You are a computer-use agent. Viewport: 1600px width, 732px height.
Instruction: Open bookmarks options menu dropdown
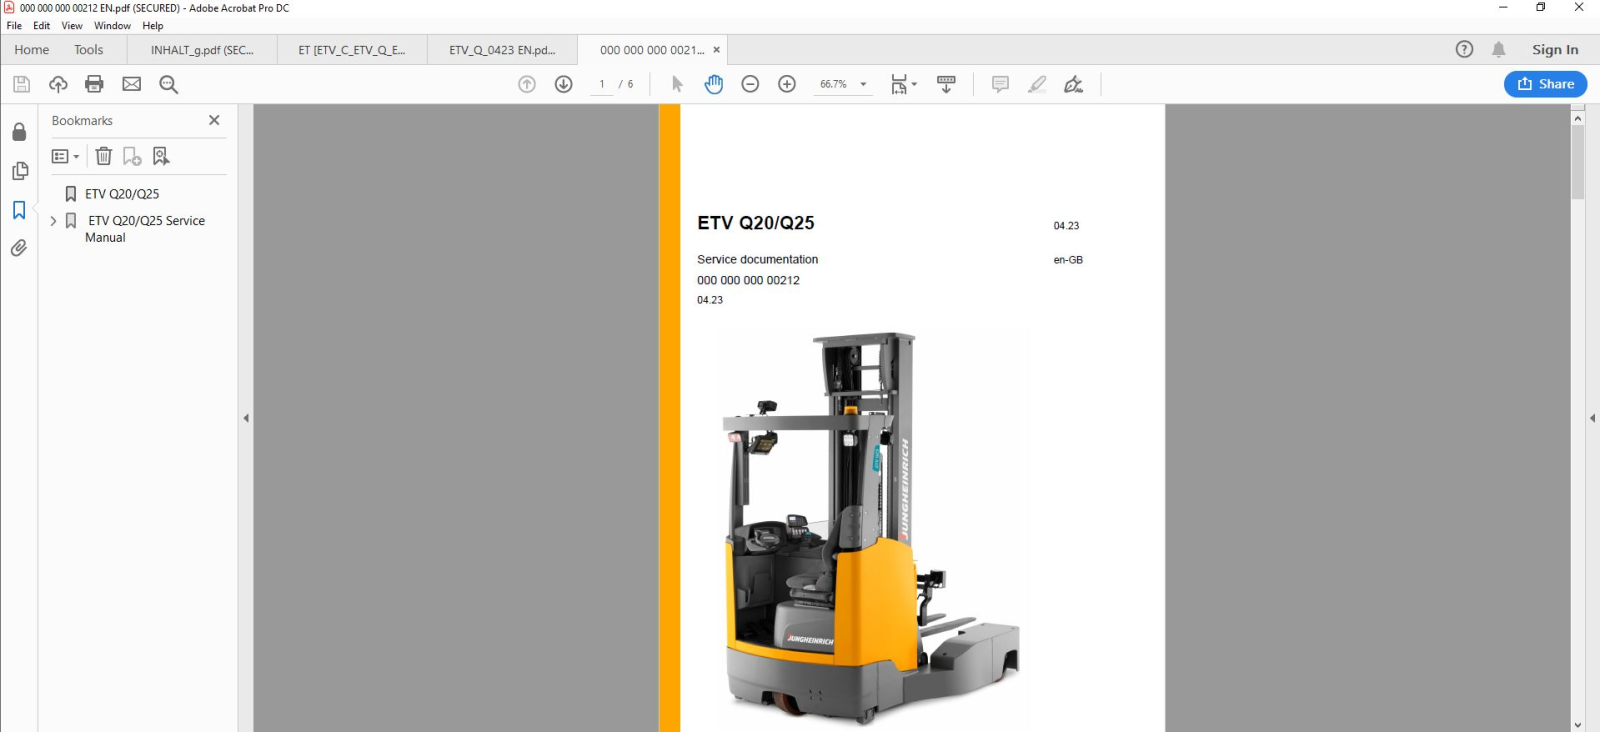[x=65, y=156]
